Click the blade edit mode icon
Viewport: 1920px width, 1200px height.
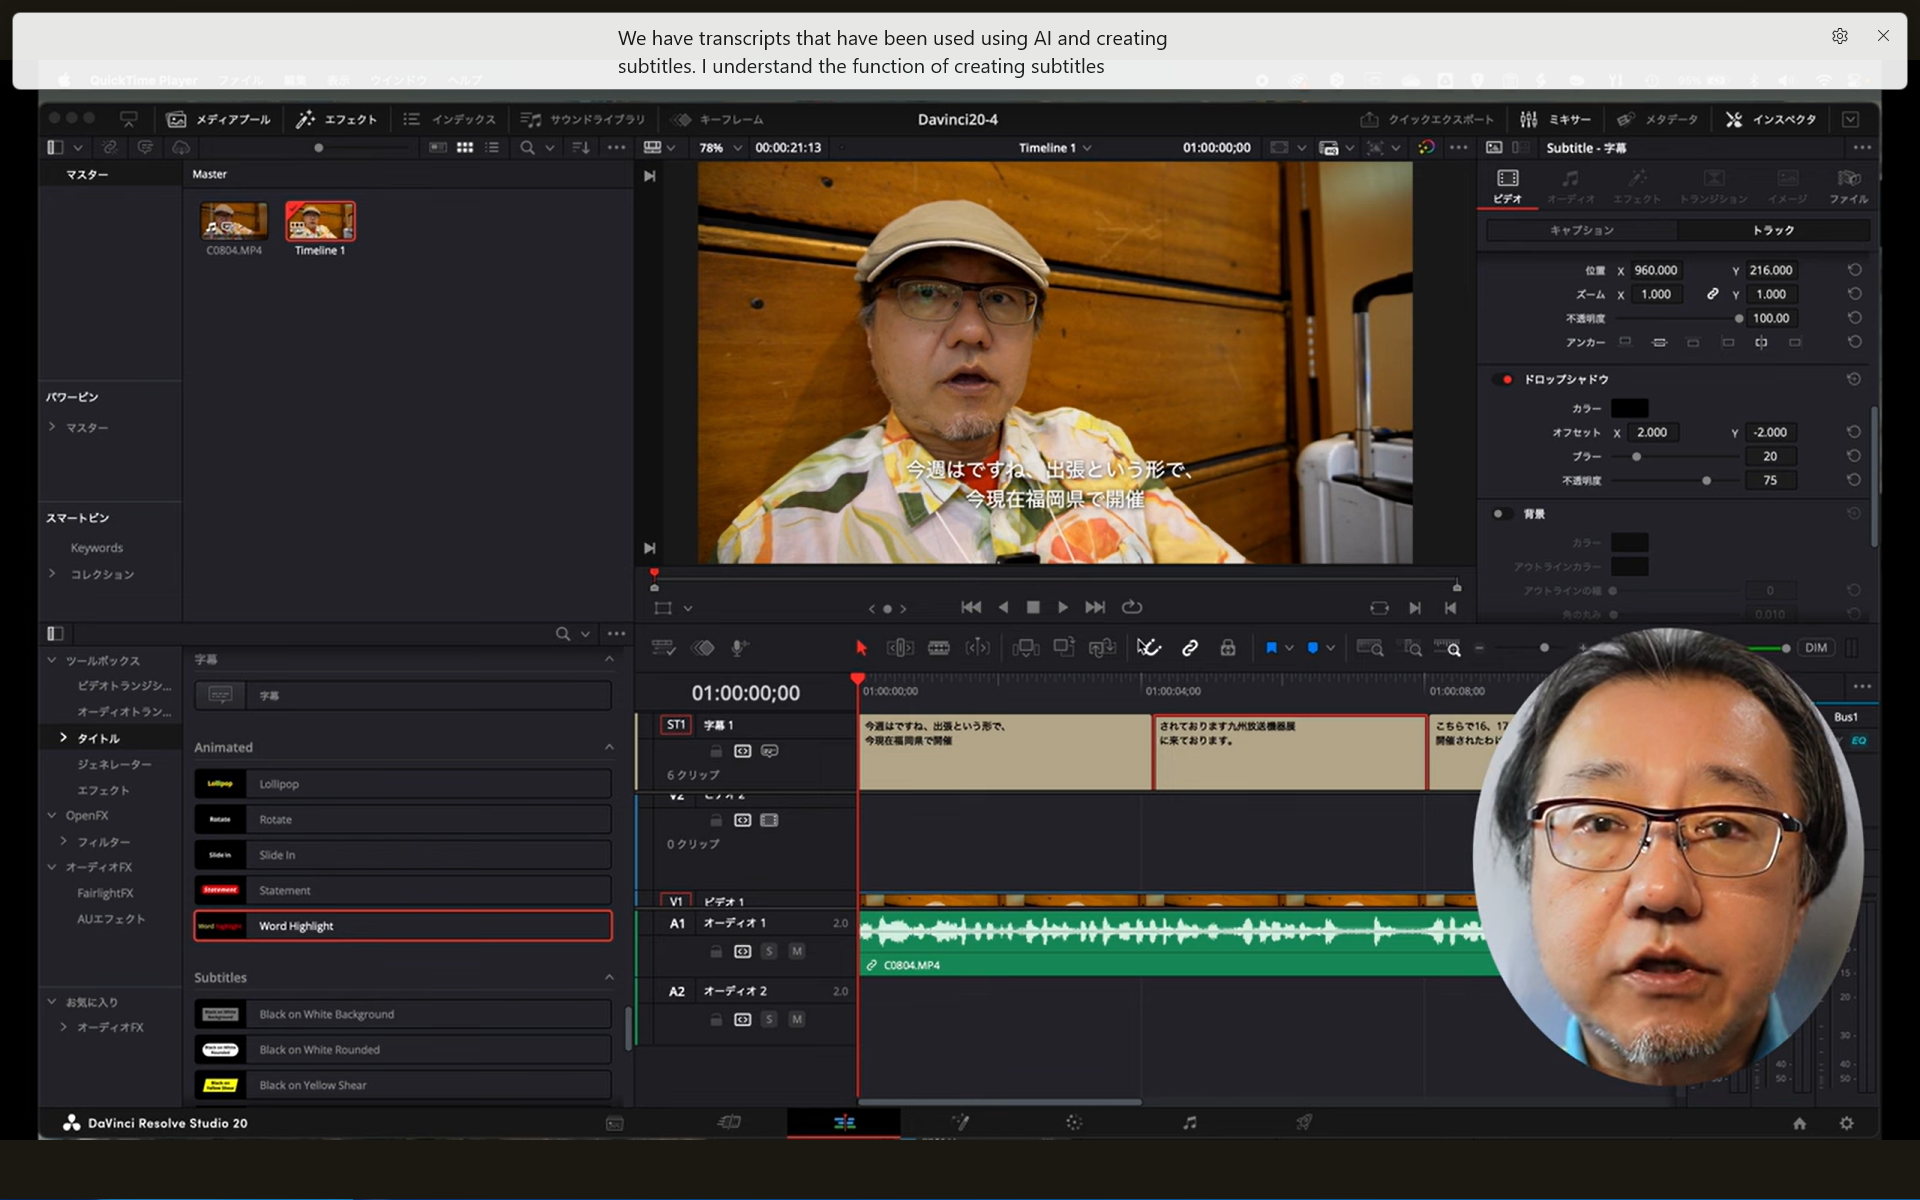pyautogui.click(x=938, y=648)
